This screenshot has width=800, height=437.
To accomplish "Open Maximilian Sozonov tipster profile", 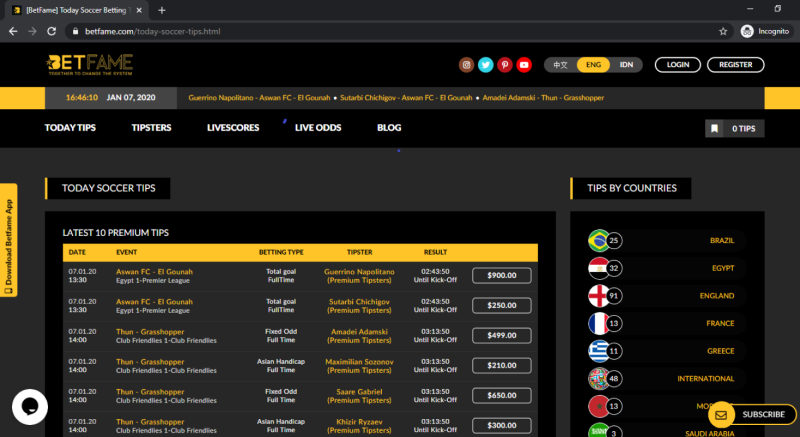I will click(359, 362).
